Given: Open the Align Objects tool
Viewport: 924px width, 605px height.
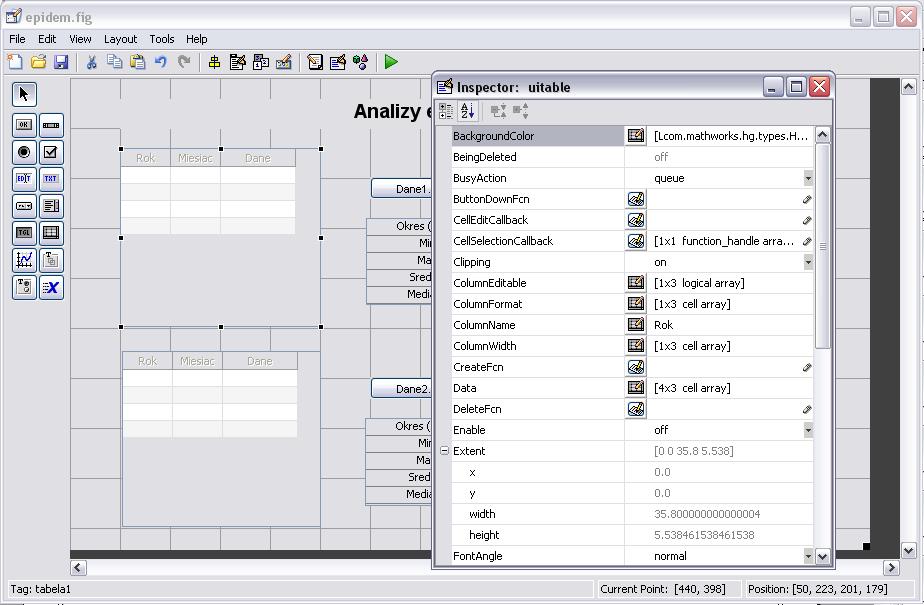Looking at the screenshot, I should pos(214,62).
